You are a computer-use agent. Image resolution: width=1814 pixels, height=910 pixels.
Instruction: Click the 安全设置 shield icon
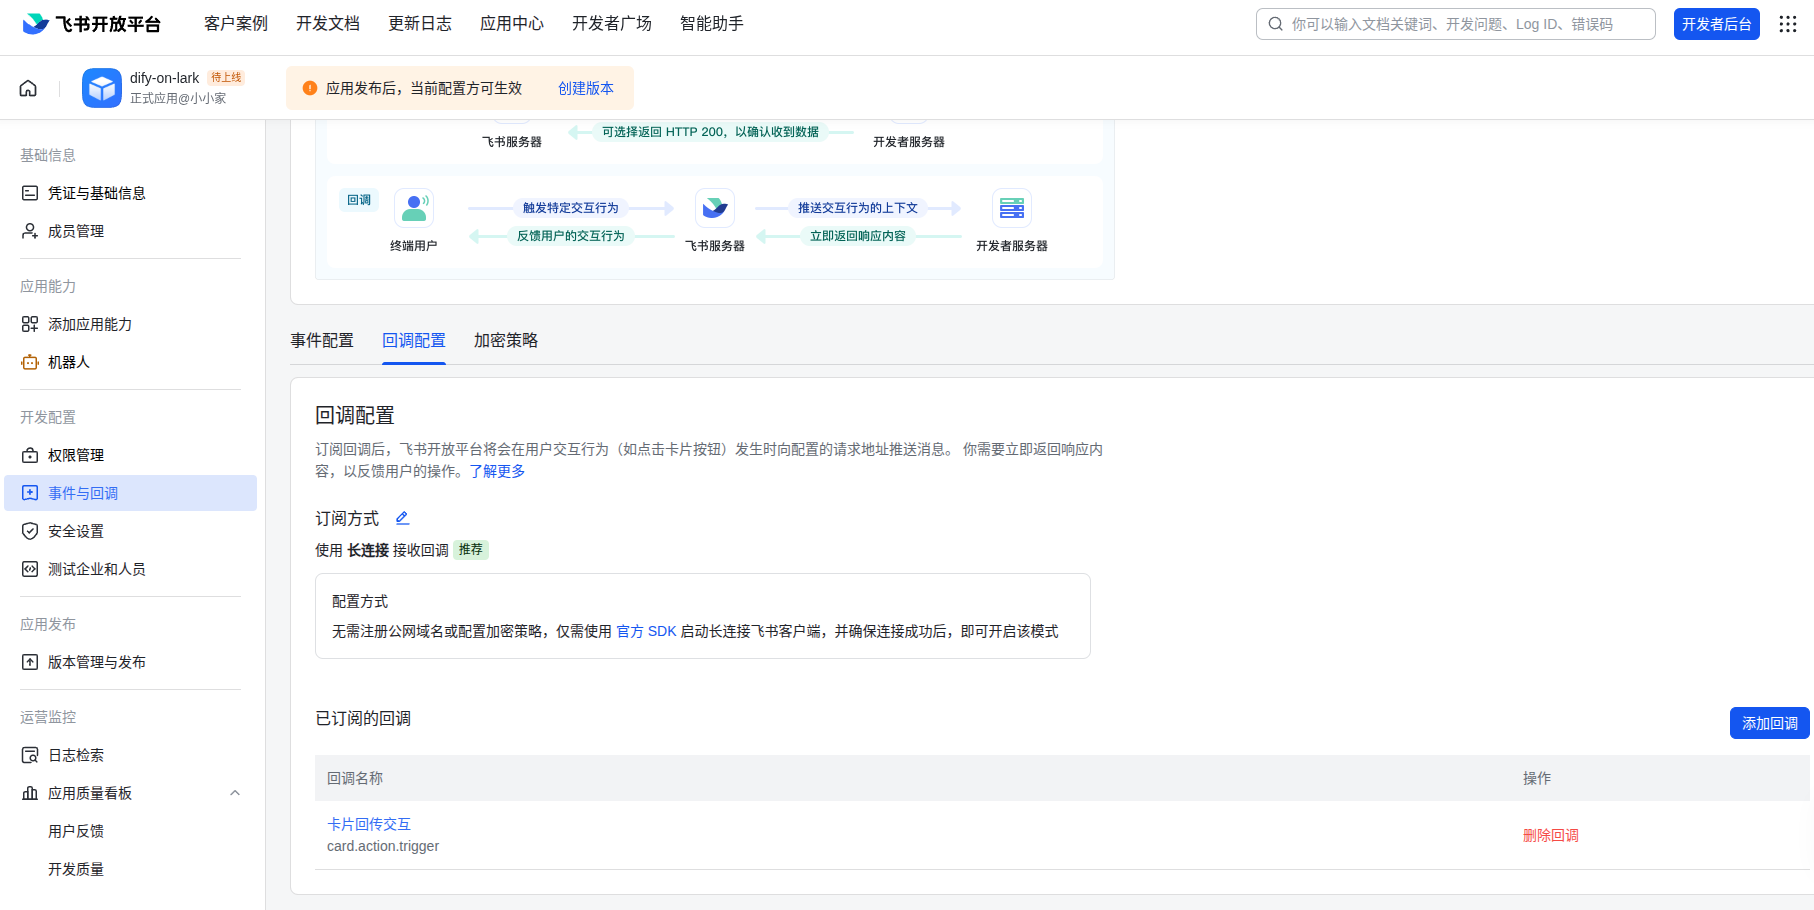29,531
